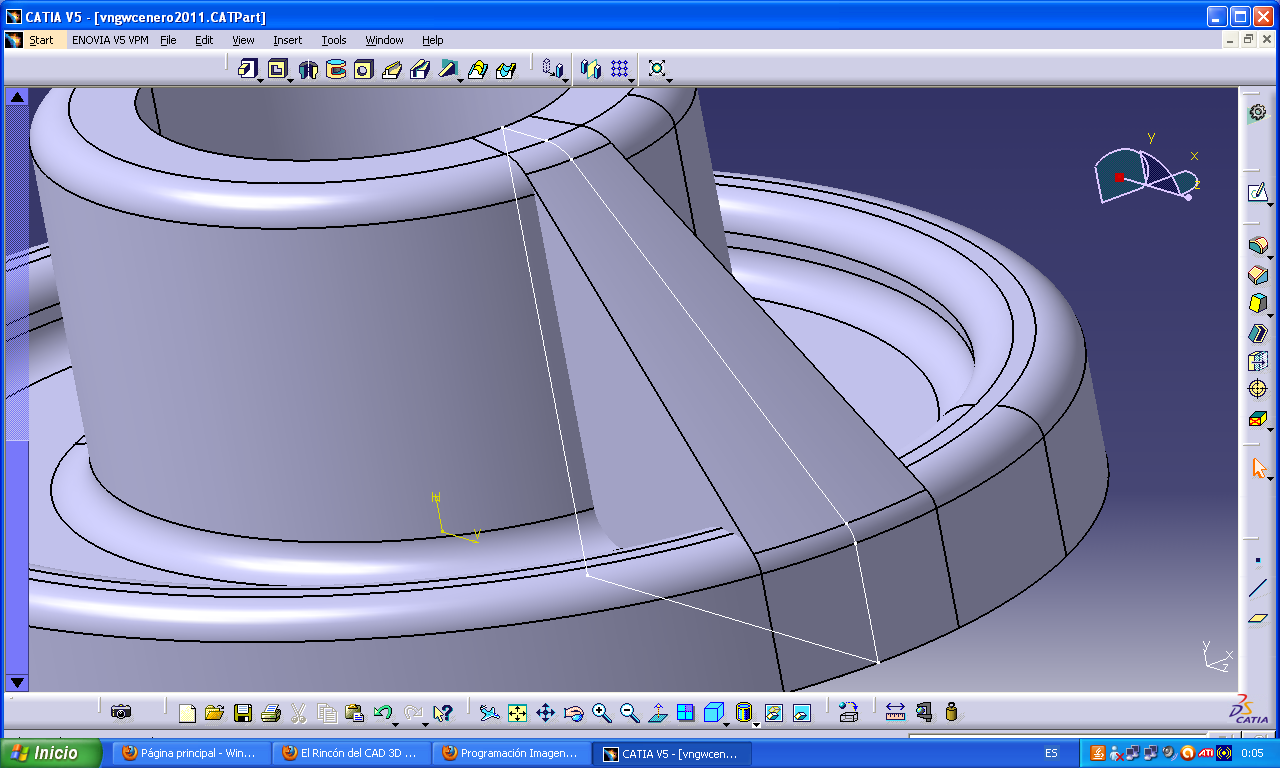Image resolution: width=1280 pixels, height=768 pixels.
Task: Select the Point creation tool
Action: coord(1258,561)
